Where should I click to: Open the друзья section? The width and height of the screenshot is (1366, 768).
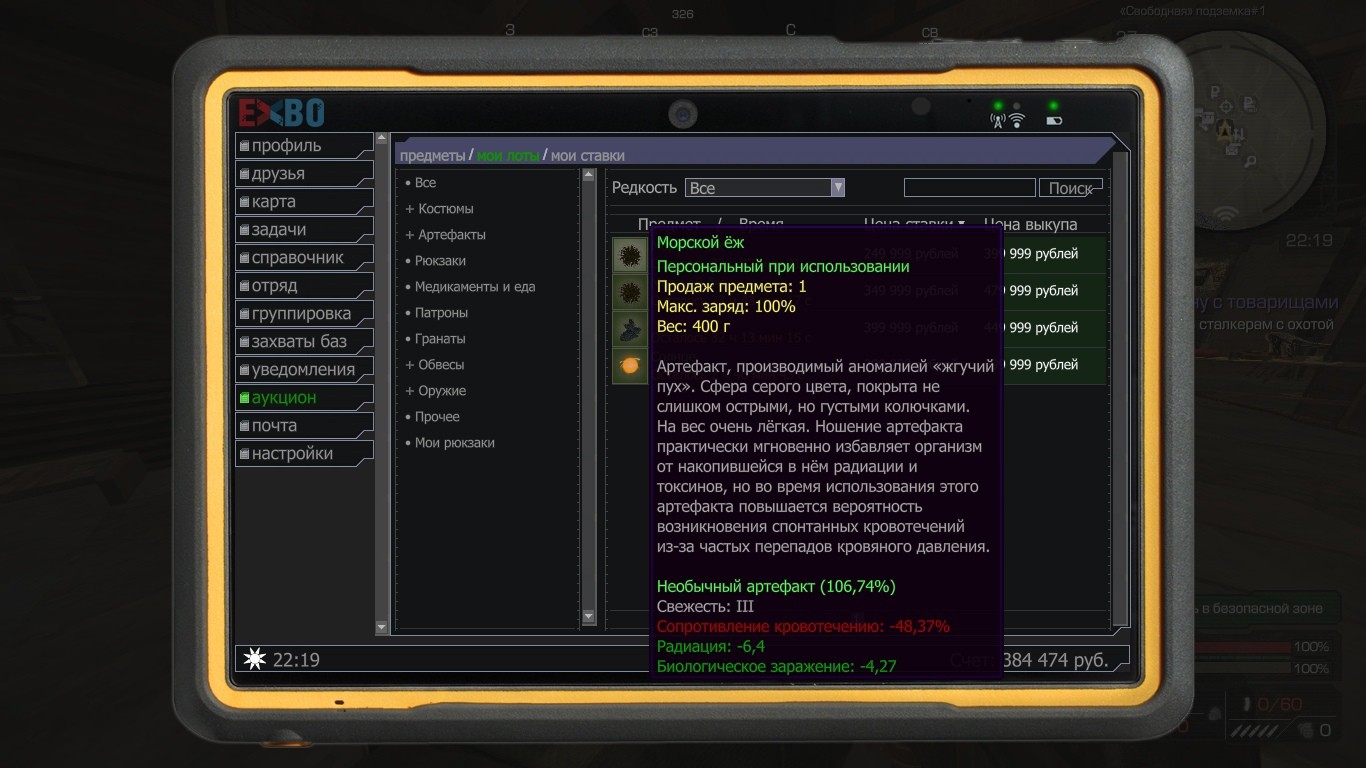(x=304, y=174)
